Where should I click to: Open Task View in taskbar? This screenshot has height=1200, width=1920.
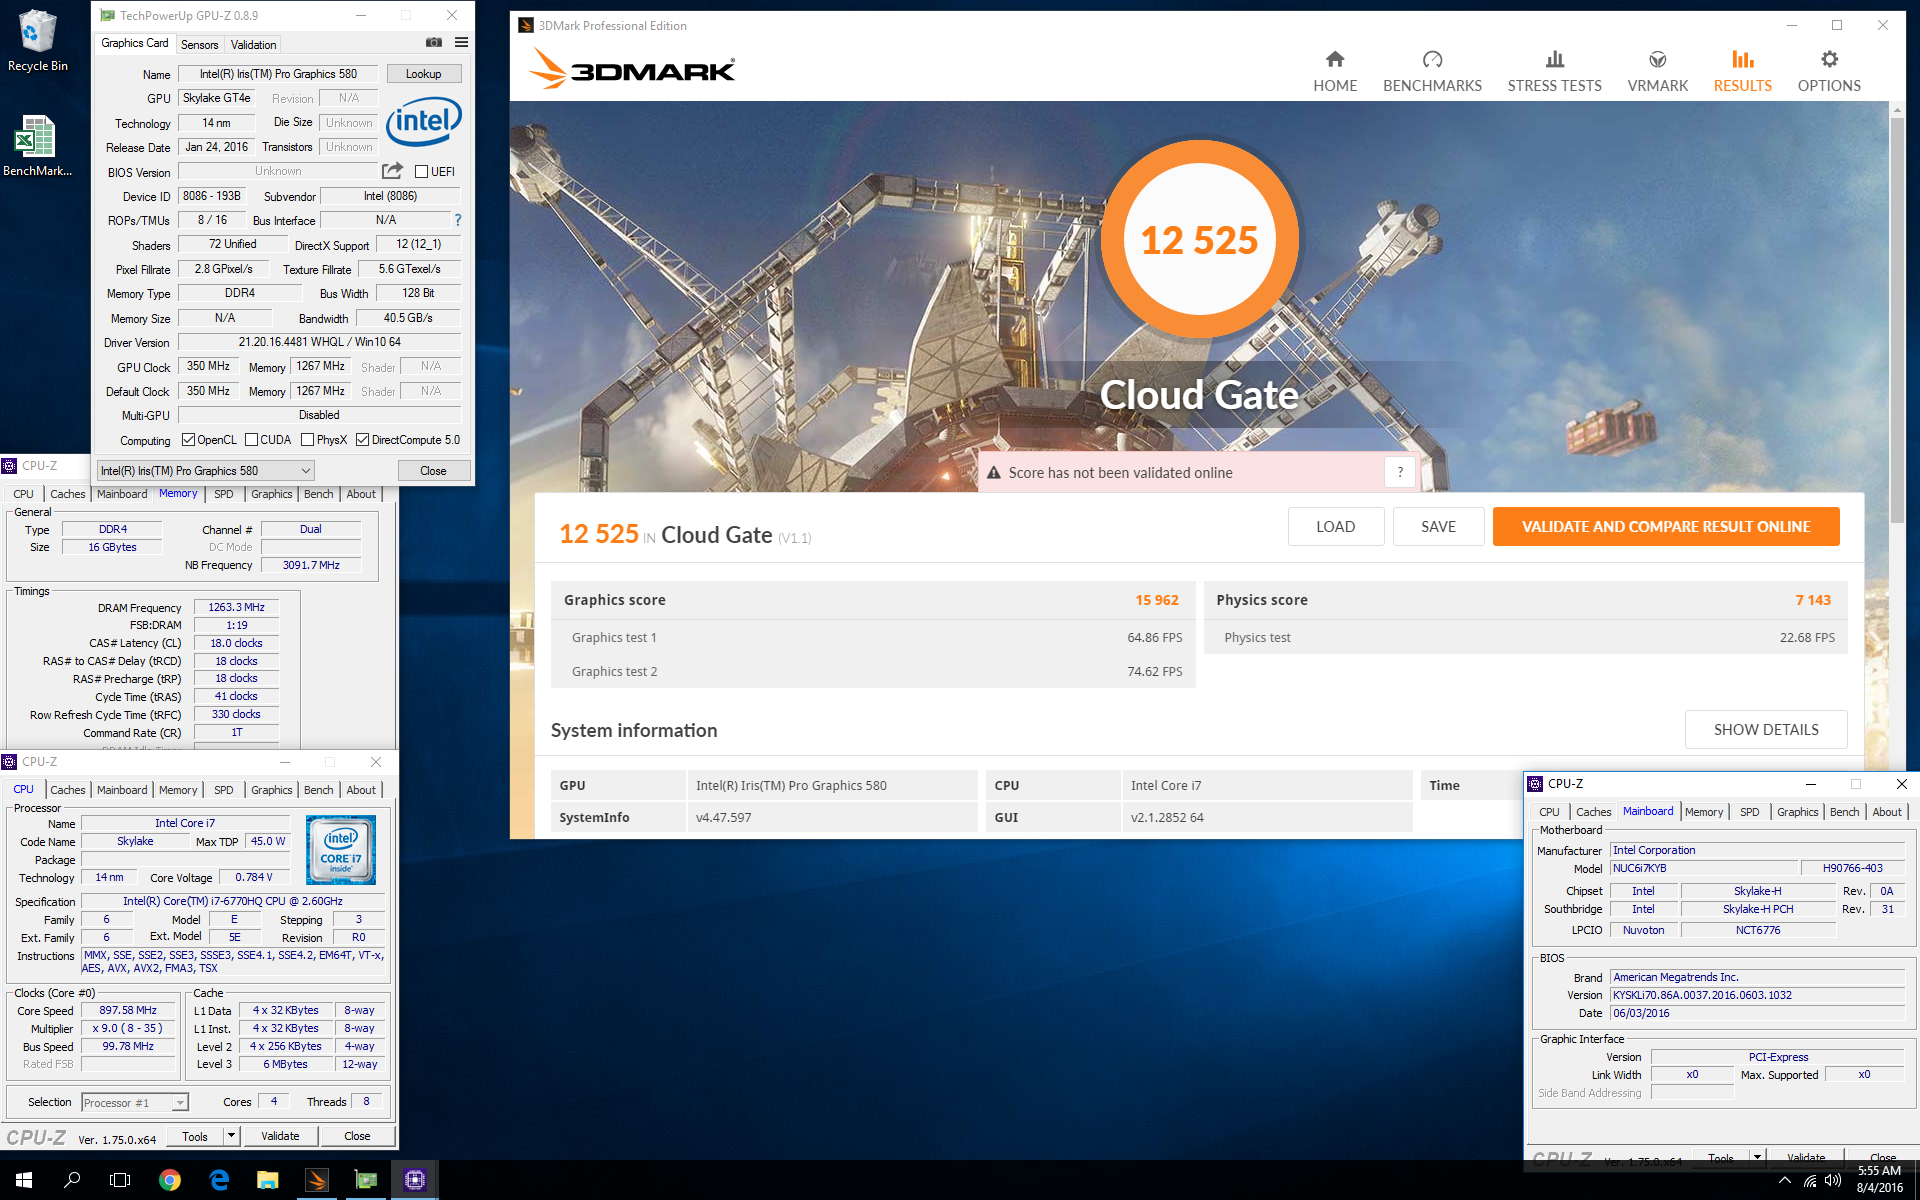coord(120,1180)
